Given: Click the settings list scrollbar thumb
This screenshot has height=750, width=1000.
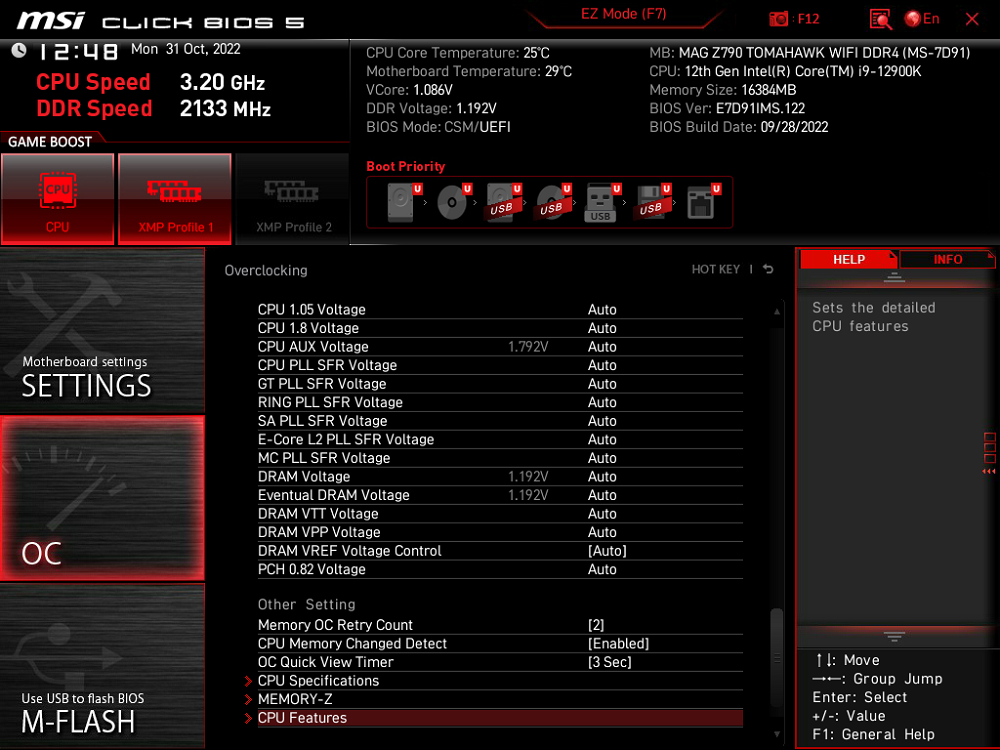Looking at the screenshot, I should click(776, 658).
